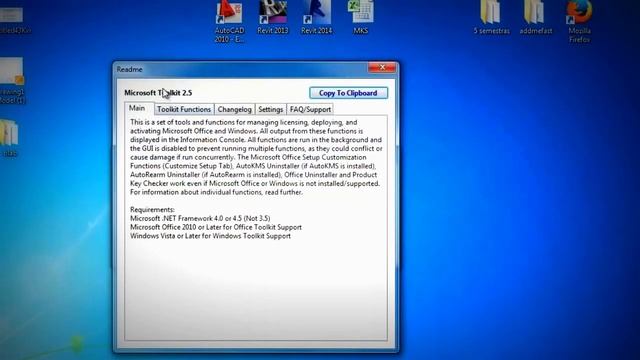This screenshot has width=640, height=360.
Task: Click the 'Requirements:' line in the readme
Action: click(152, 209)
